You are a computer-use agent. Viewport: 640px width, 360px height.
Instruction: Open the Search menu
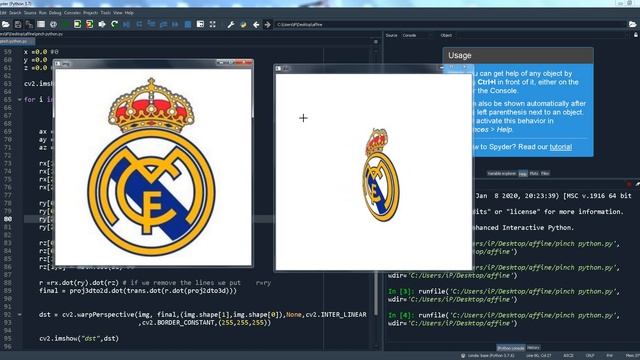pyautogui.click(x=15, y=13)
